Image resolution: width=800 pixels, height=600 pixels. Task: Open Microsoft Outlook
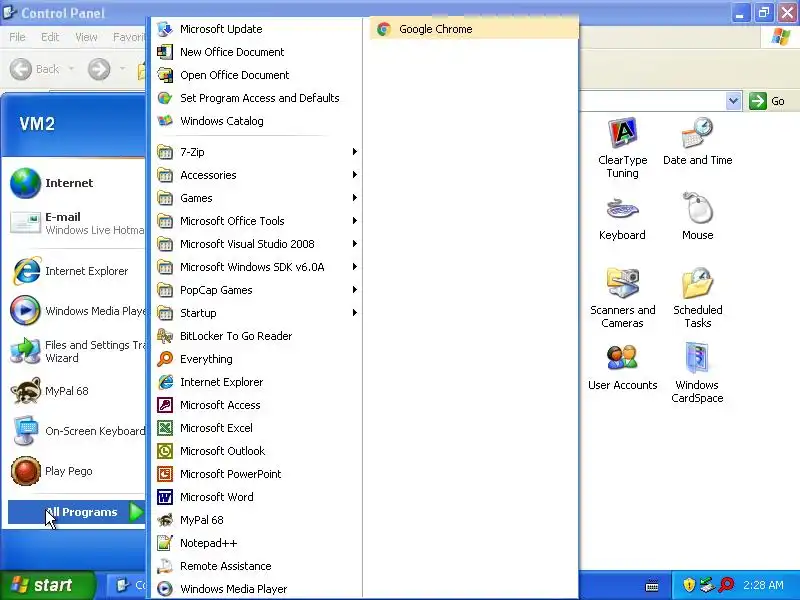[x=257, y=451]
